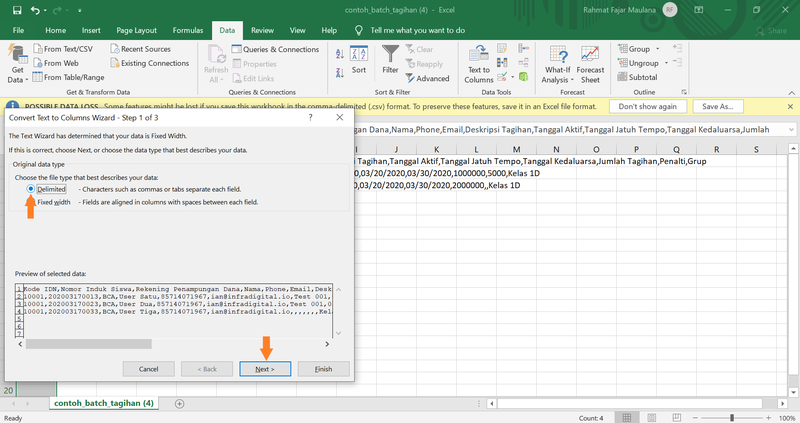Screen dimensions: 800x423
Task: Choose From Table/Range
Action: click(69, 78)
